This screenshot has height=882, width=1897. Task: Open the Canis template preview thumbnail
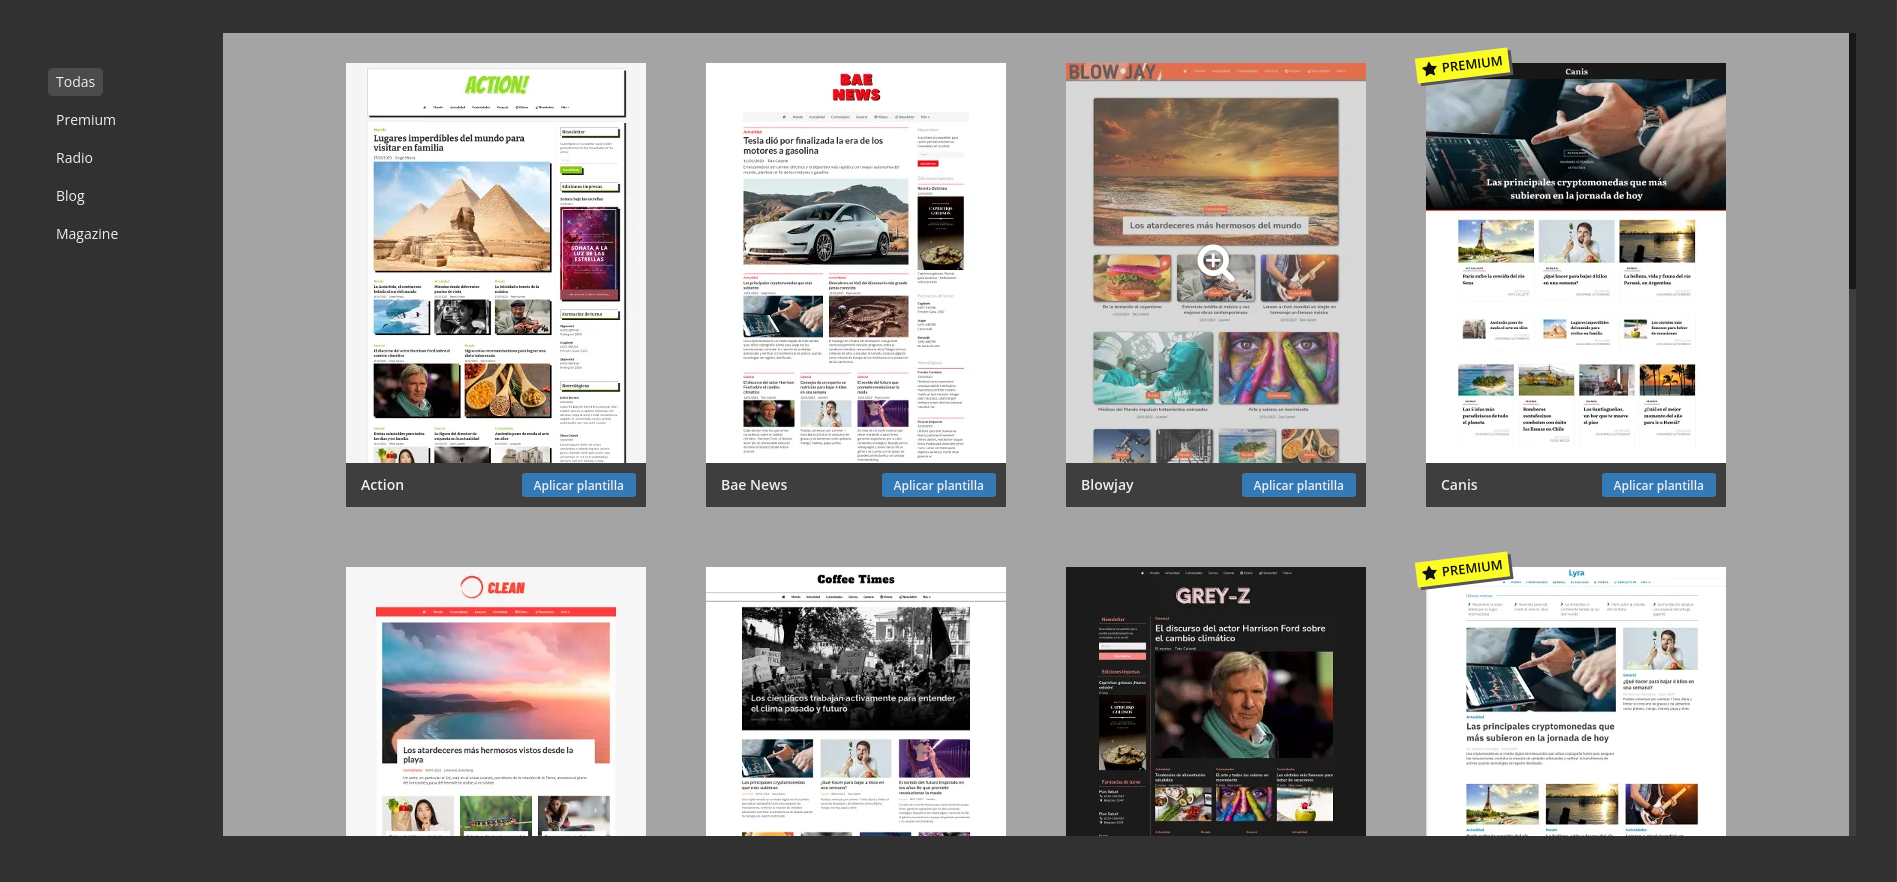(1576, 263)
